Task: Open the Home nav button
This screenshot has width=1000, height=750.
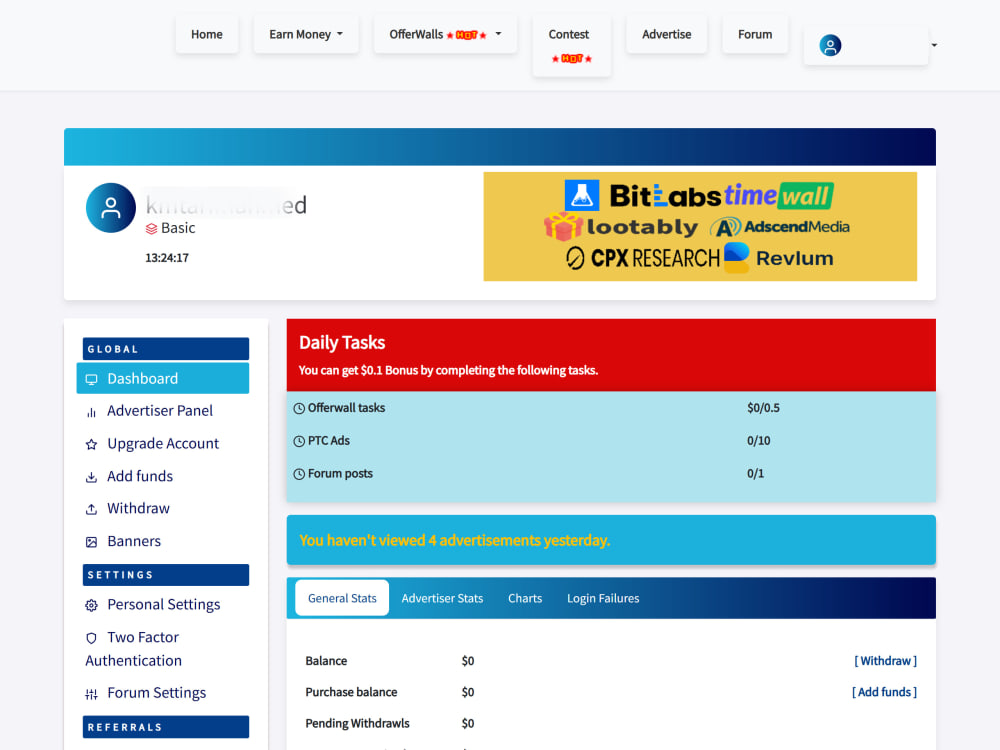Action: coord(207,34)
